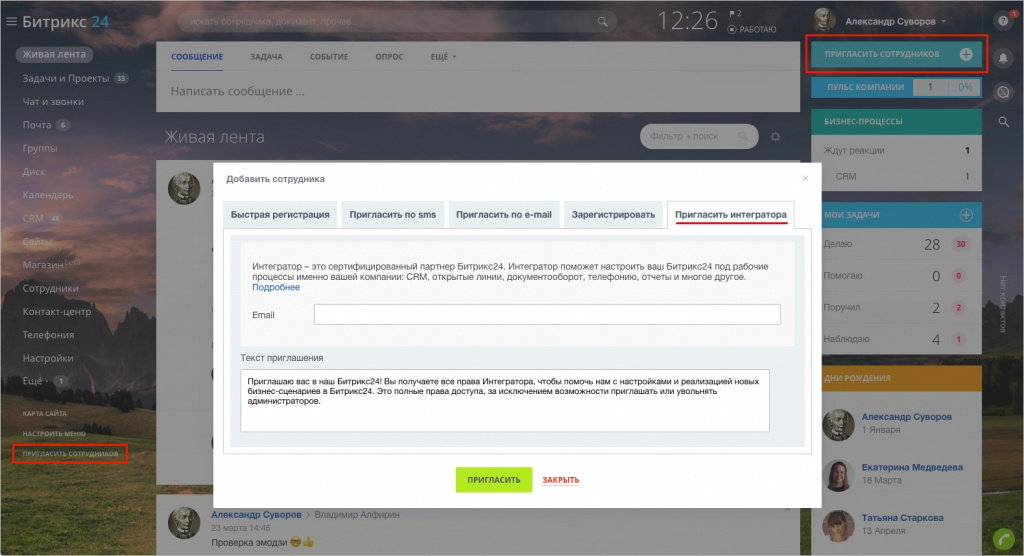Open Группы in left menu
The image size is (1024, 556).
tap(40, 148)
